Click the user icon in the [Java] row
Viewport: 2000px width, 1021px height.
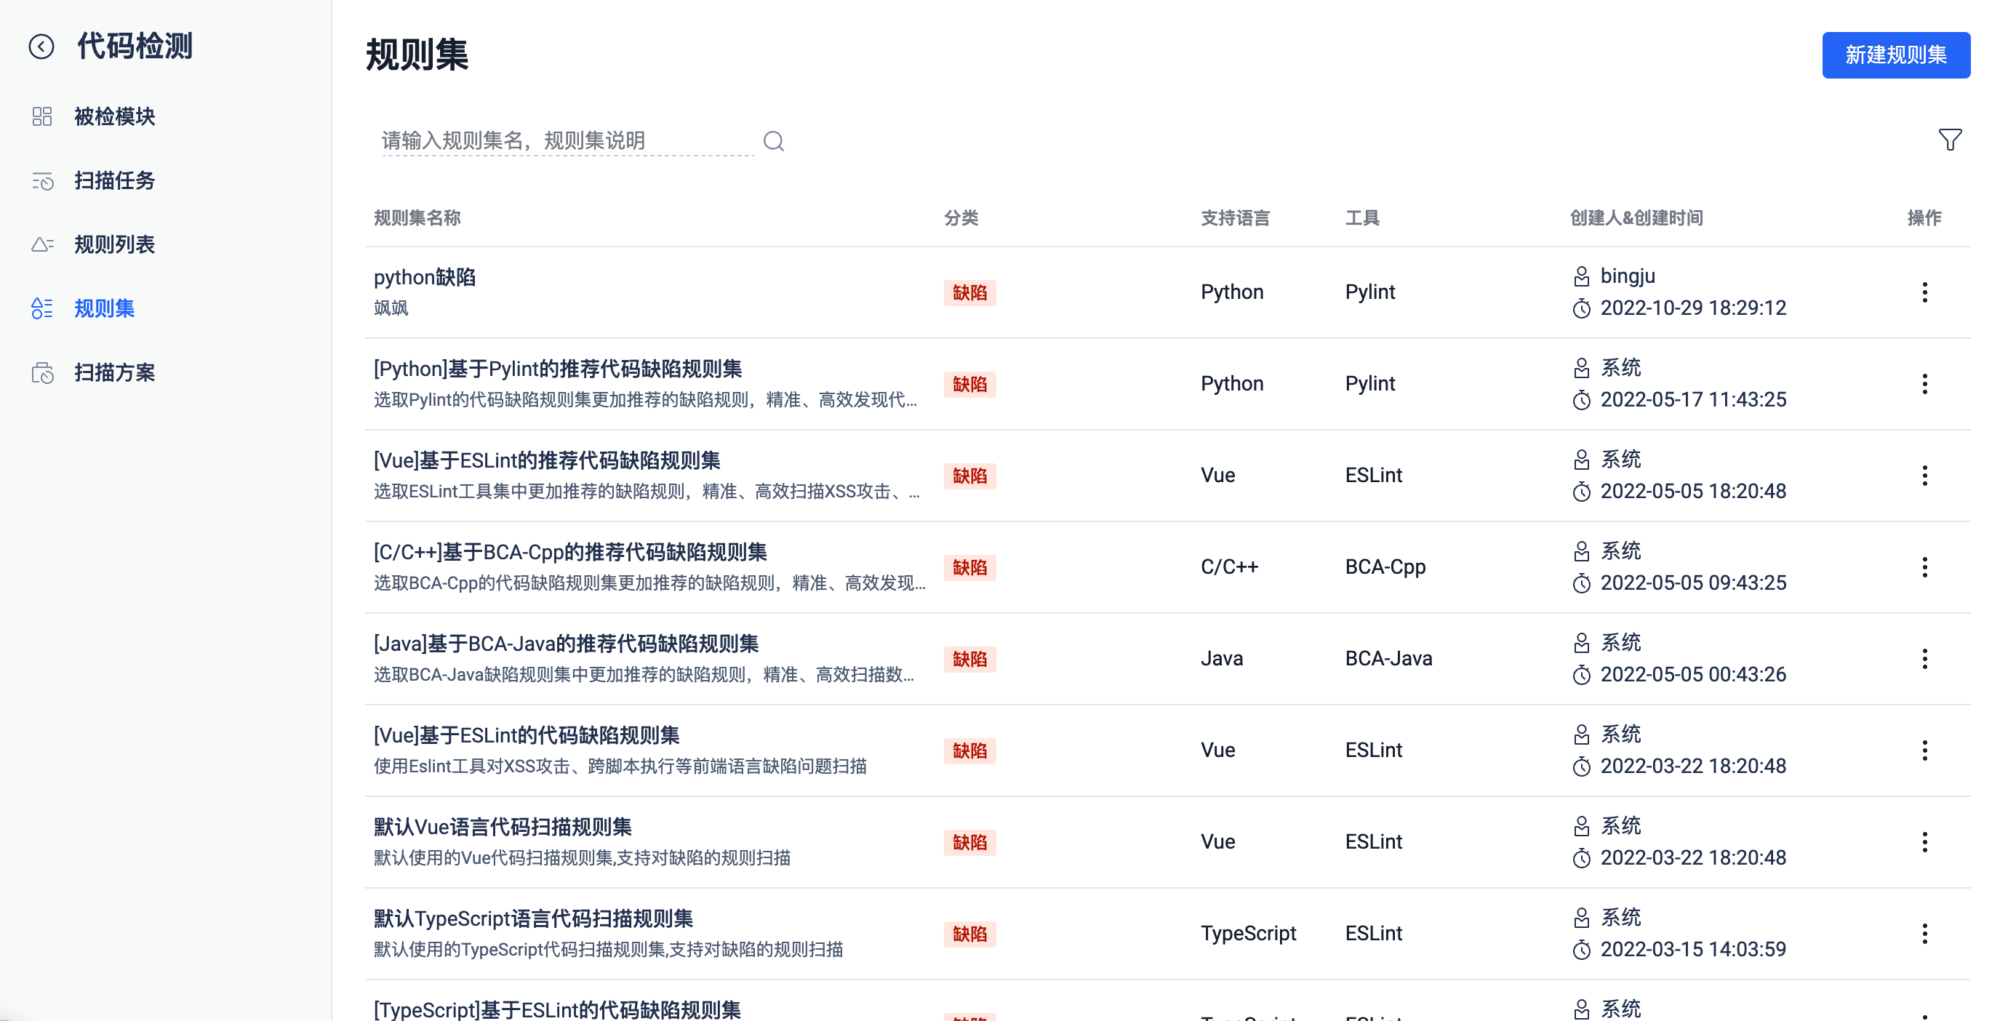1582,643
